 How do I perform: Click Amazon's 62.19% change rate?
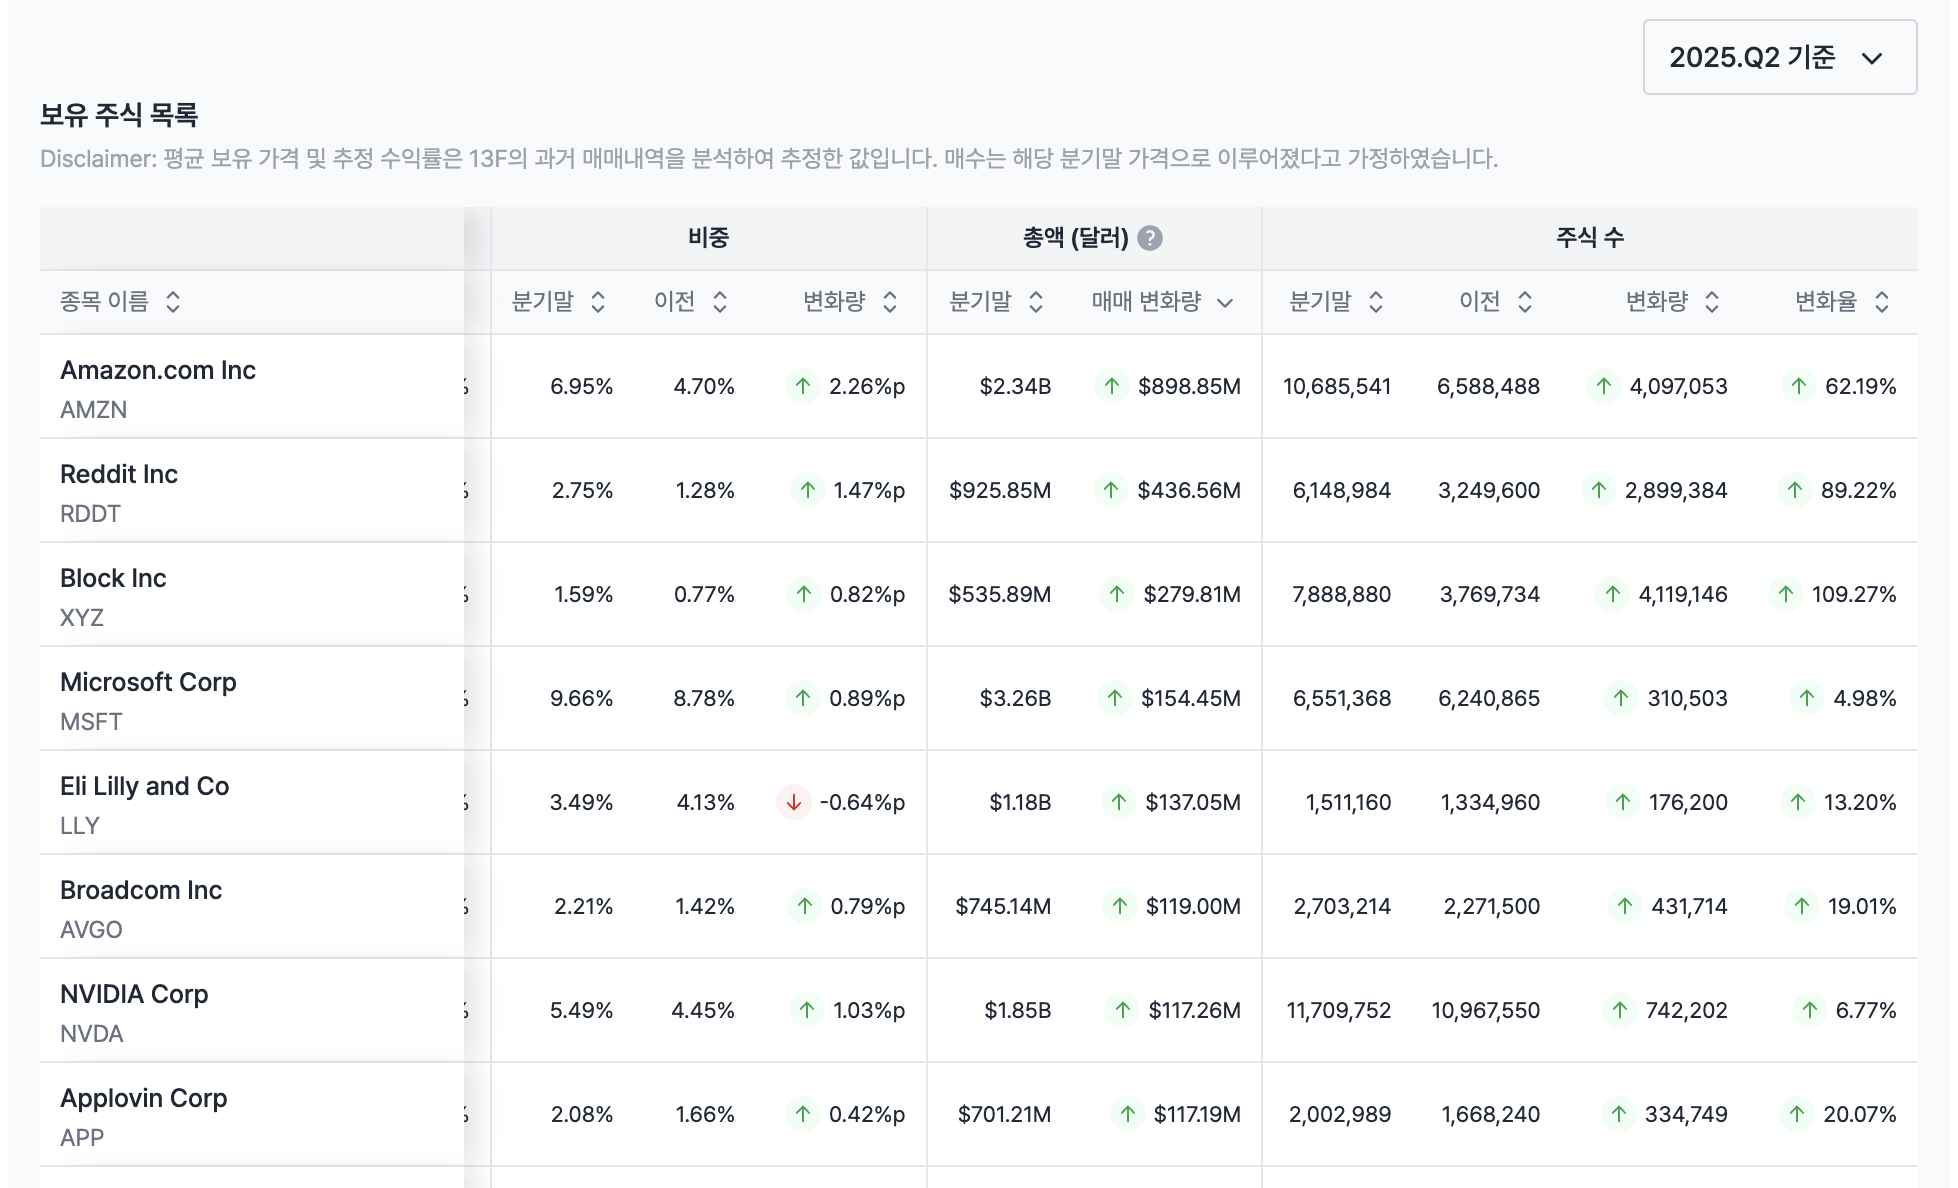click(x=1861, y=386)
